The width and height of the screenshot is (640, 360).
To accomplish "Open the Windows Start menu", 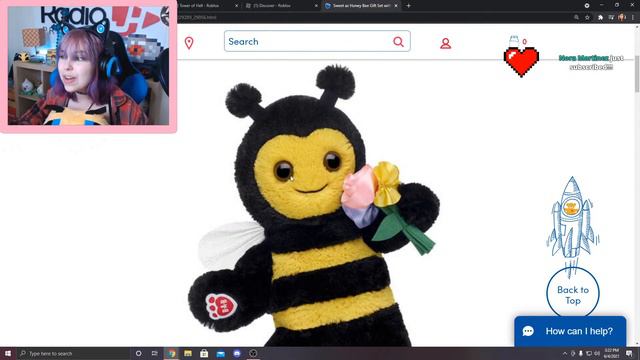I will click(x=7, y=353).
